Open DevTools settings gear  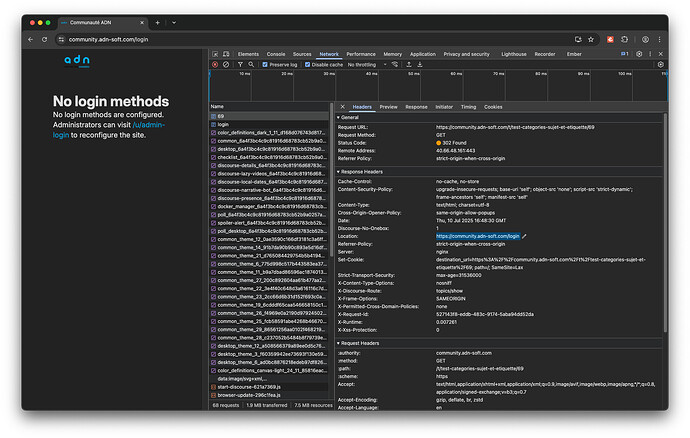point(639,54)
